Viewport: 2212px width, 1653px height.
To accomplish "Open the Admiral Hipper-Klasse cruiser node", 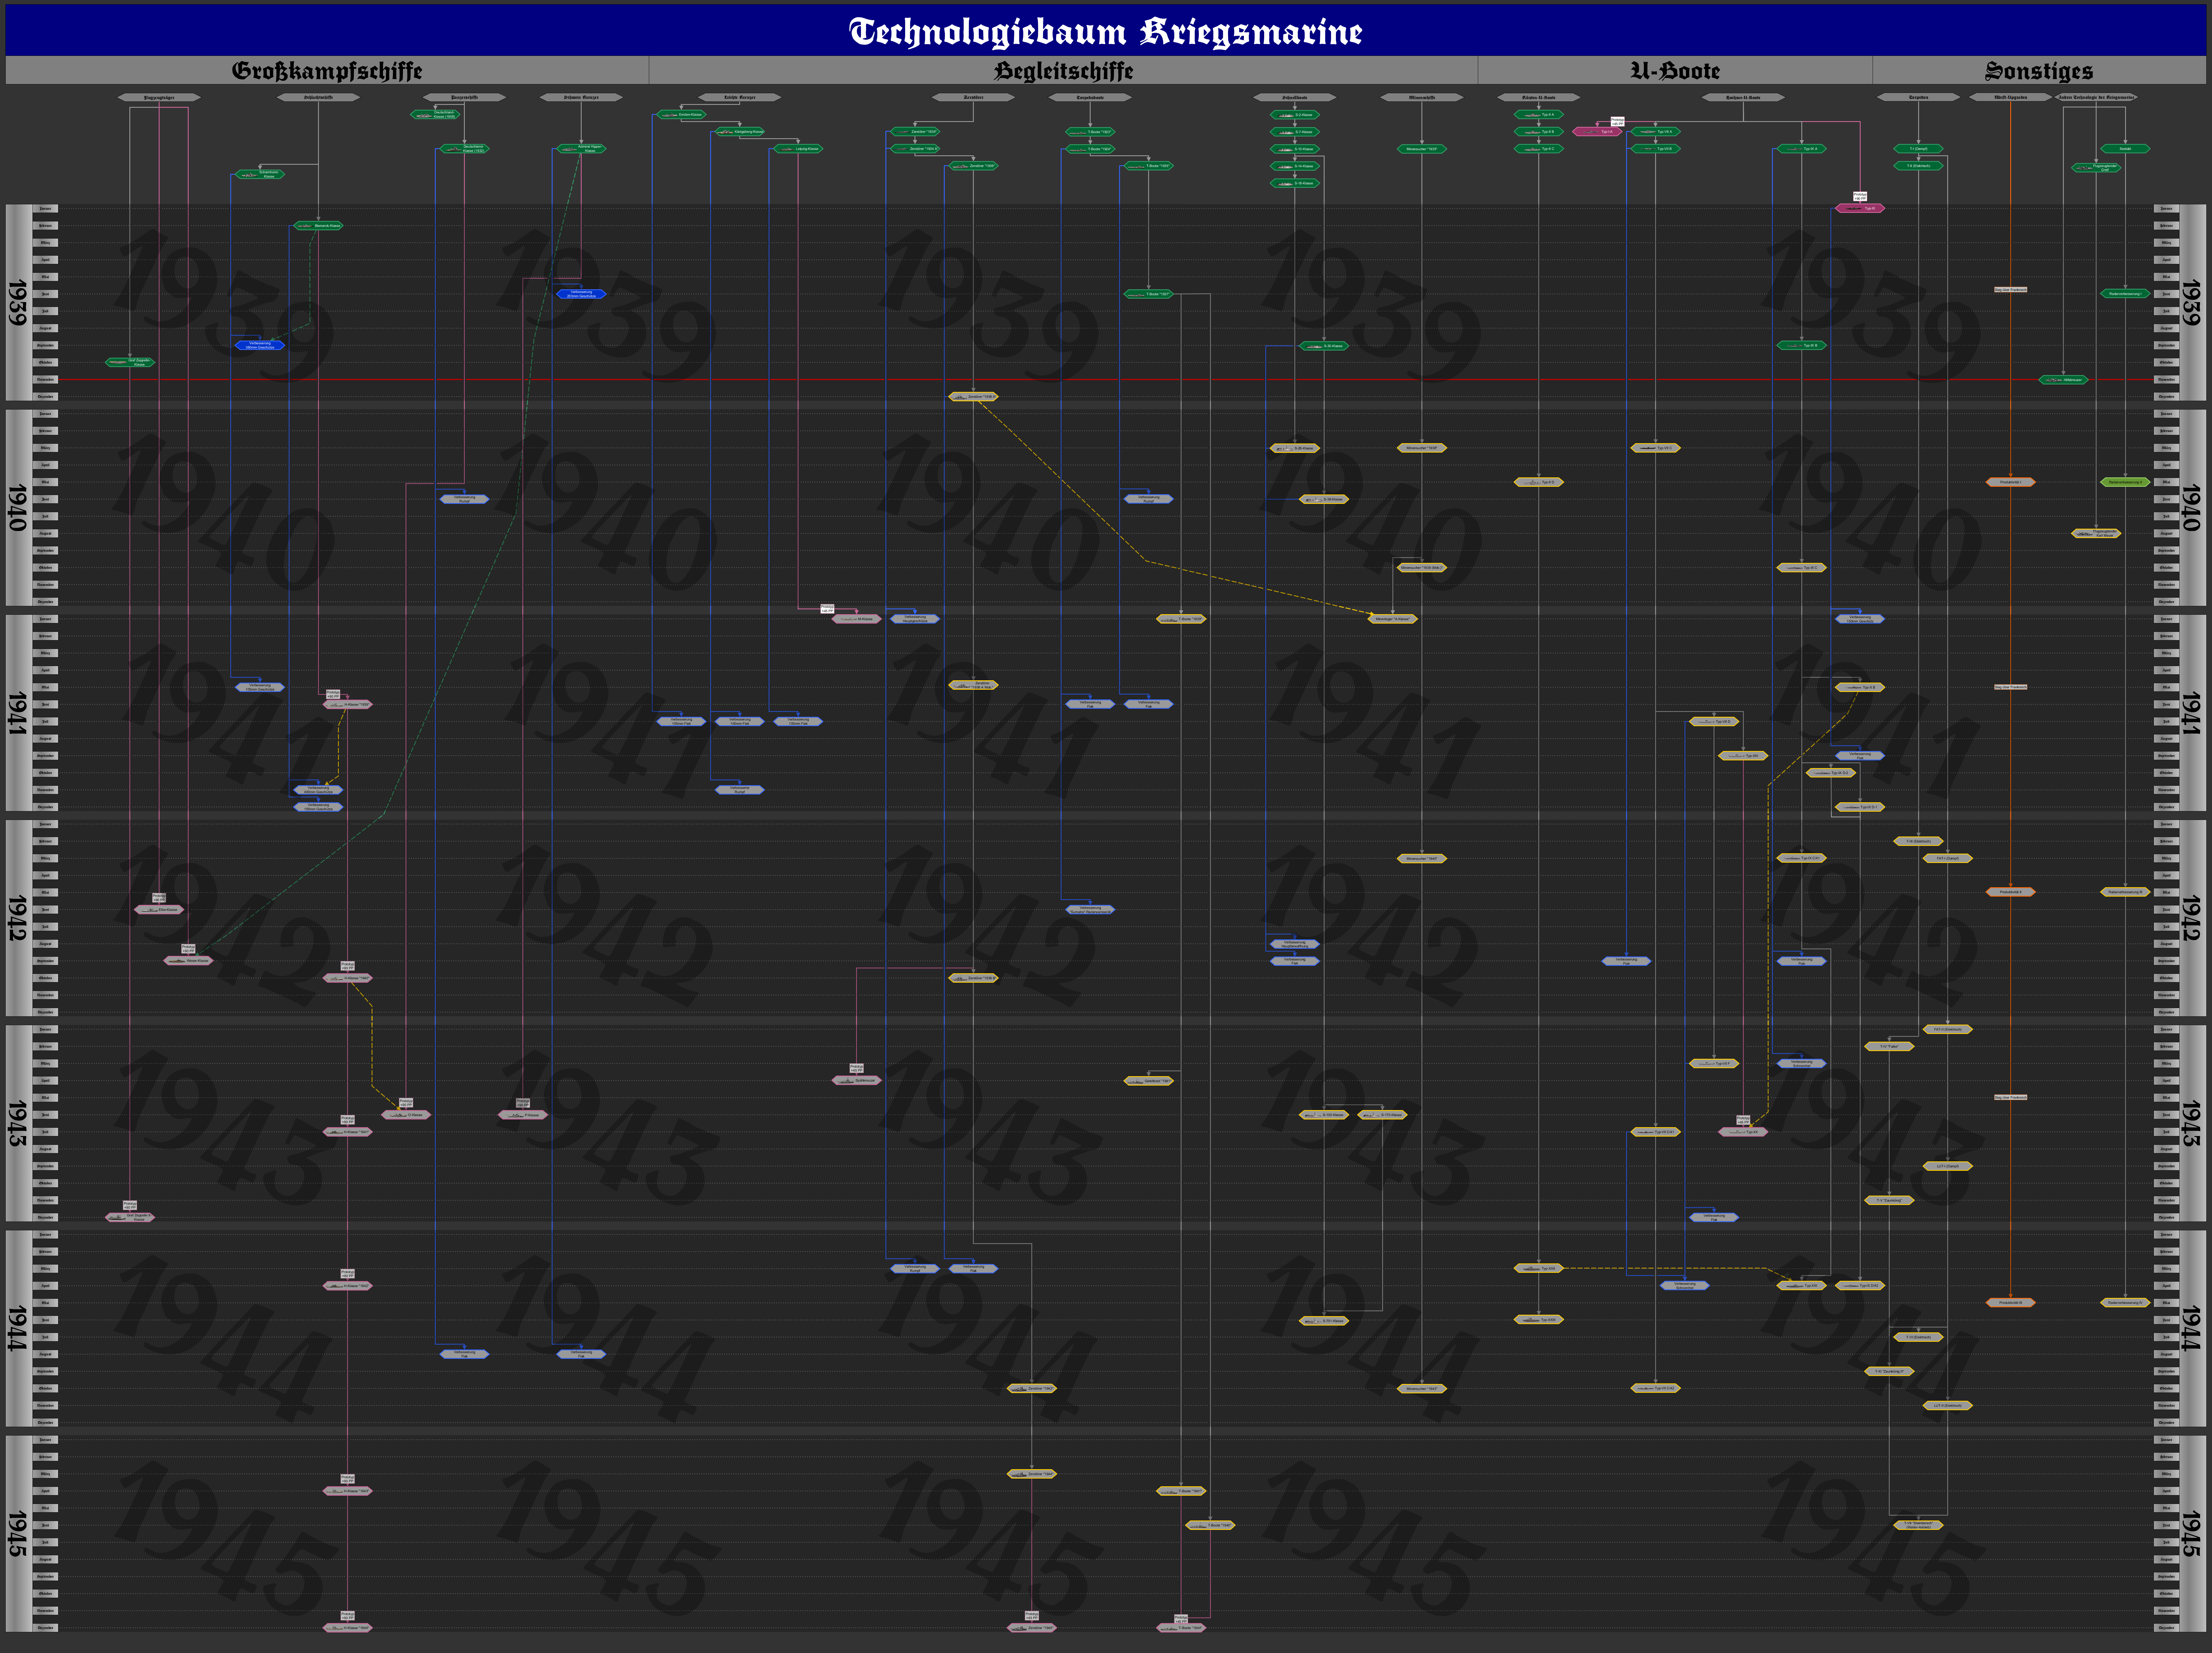I will (581, 149).
